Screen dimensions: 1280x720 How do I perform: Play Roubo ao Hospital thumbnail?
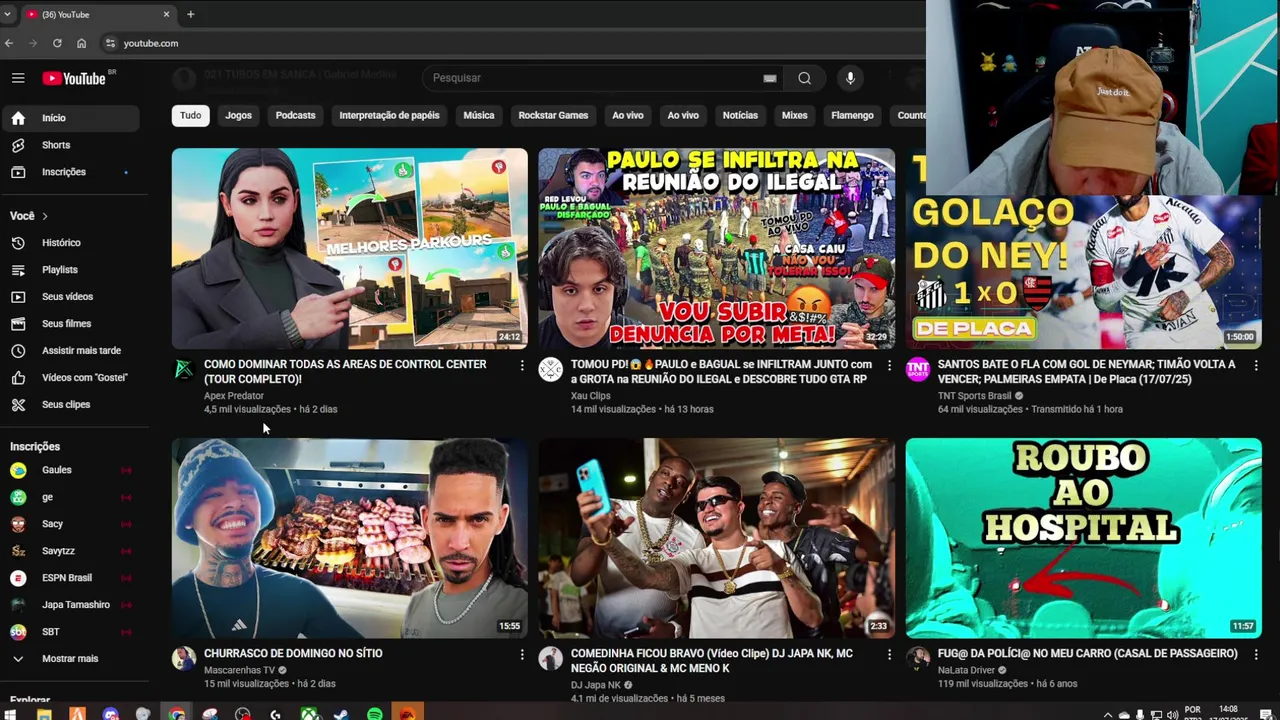tap(1083, 538)
